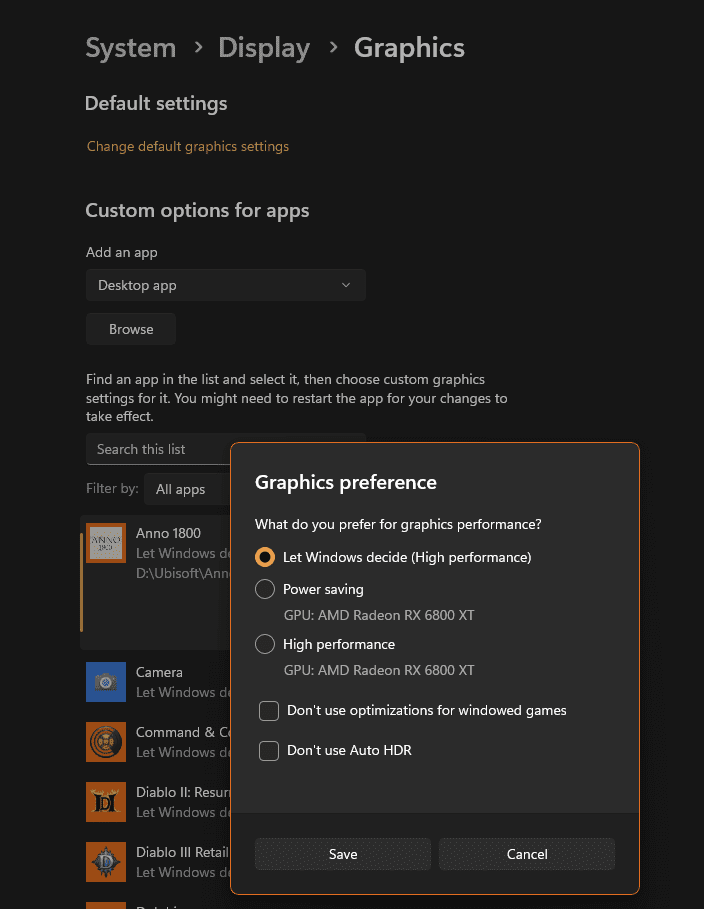Click the Command & Conquer app icon
This screenshot has height=909, width=704.
click(x=106, y=742)
